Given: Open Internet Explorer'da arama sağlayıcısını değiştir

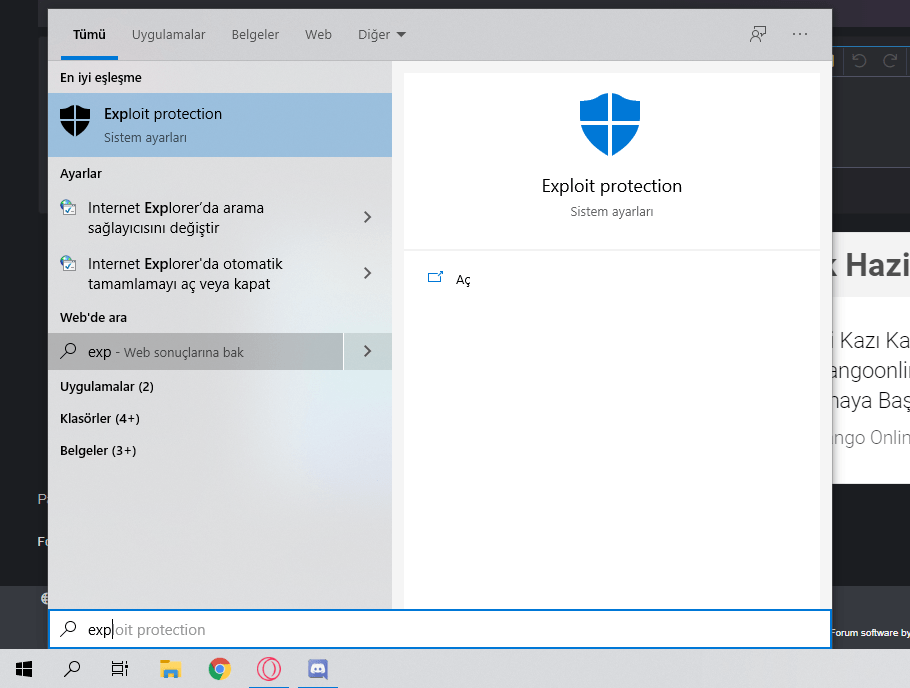Looking at the screenshot, I should click(196, 217).
